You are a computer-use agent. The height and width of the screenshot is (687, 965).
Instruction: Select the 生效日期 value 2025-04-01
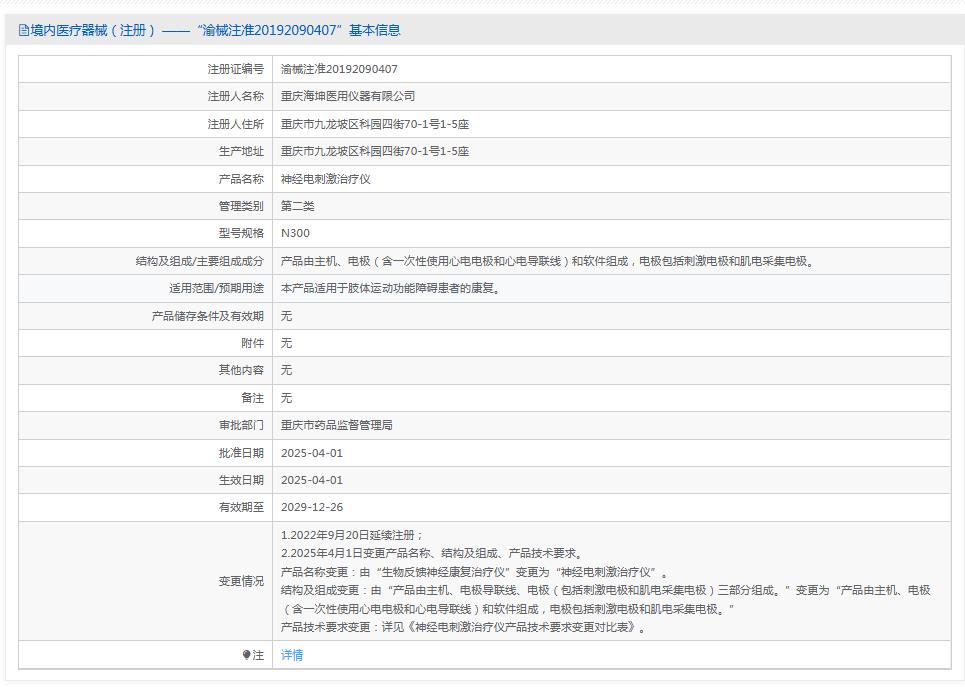click(312, 480)
